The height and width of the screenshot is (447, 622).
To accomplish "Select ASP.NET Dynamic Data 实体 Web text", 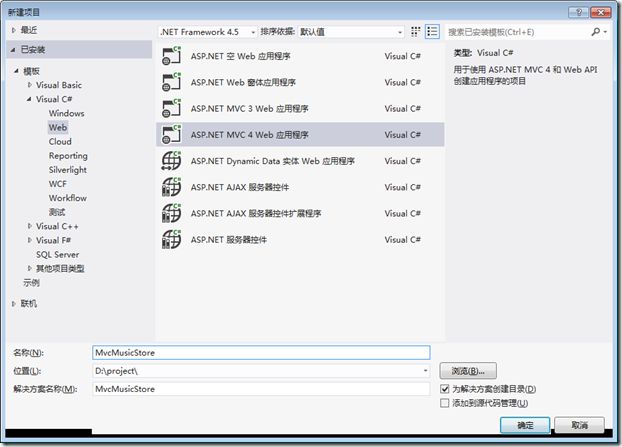I will 273,161.
